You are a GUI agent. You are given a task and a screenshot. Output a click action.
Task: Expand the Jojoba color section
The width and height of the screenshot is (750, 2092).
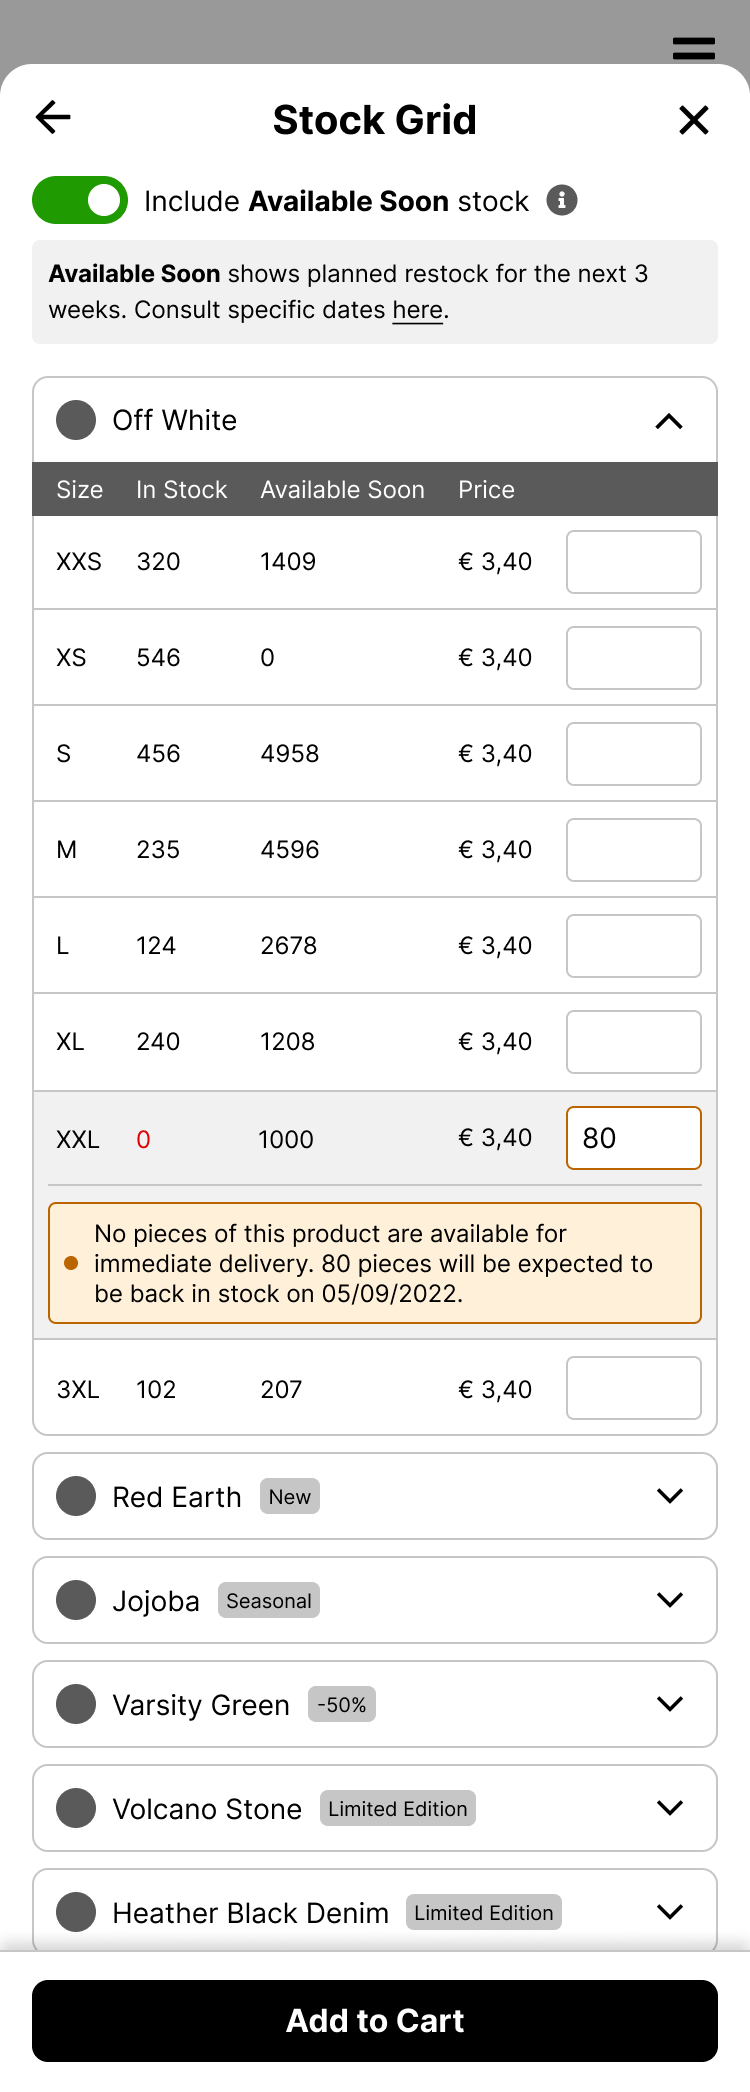[669, 1600]
